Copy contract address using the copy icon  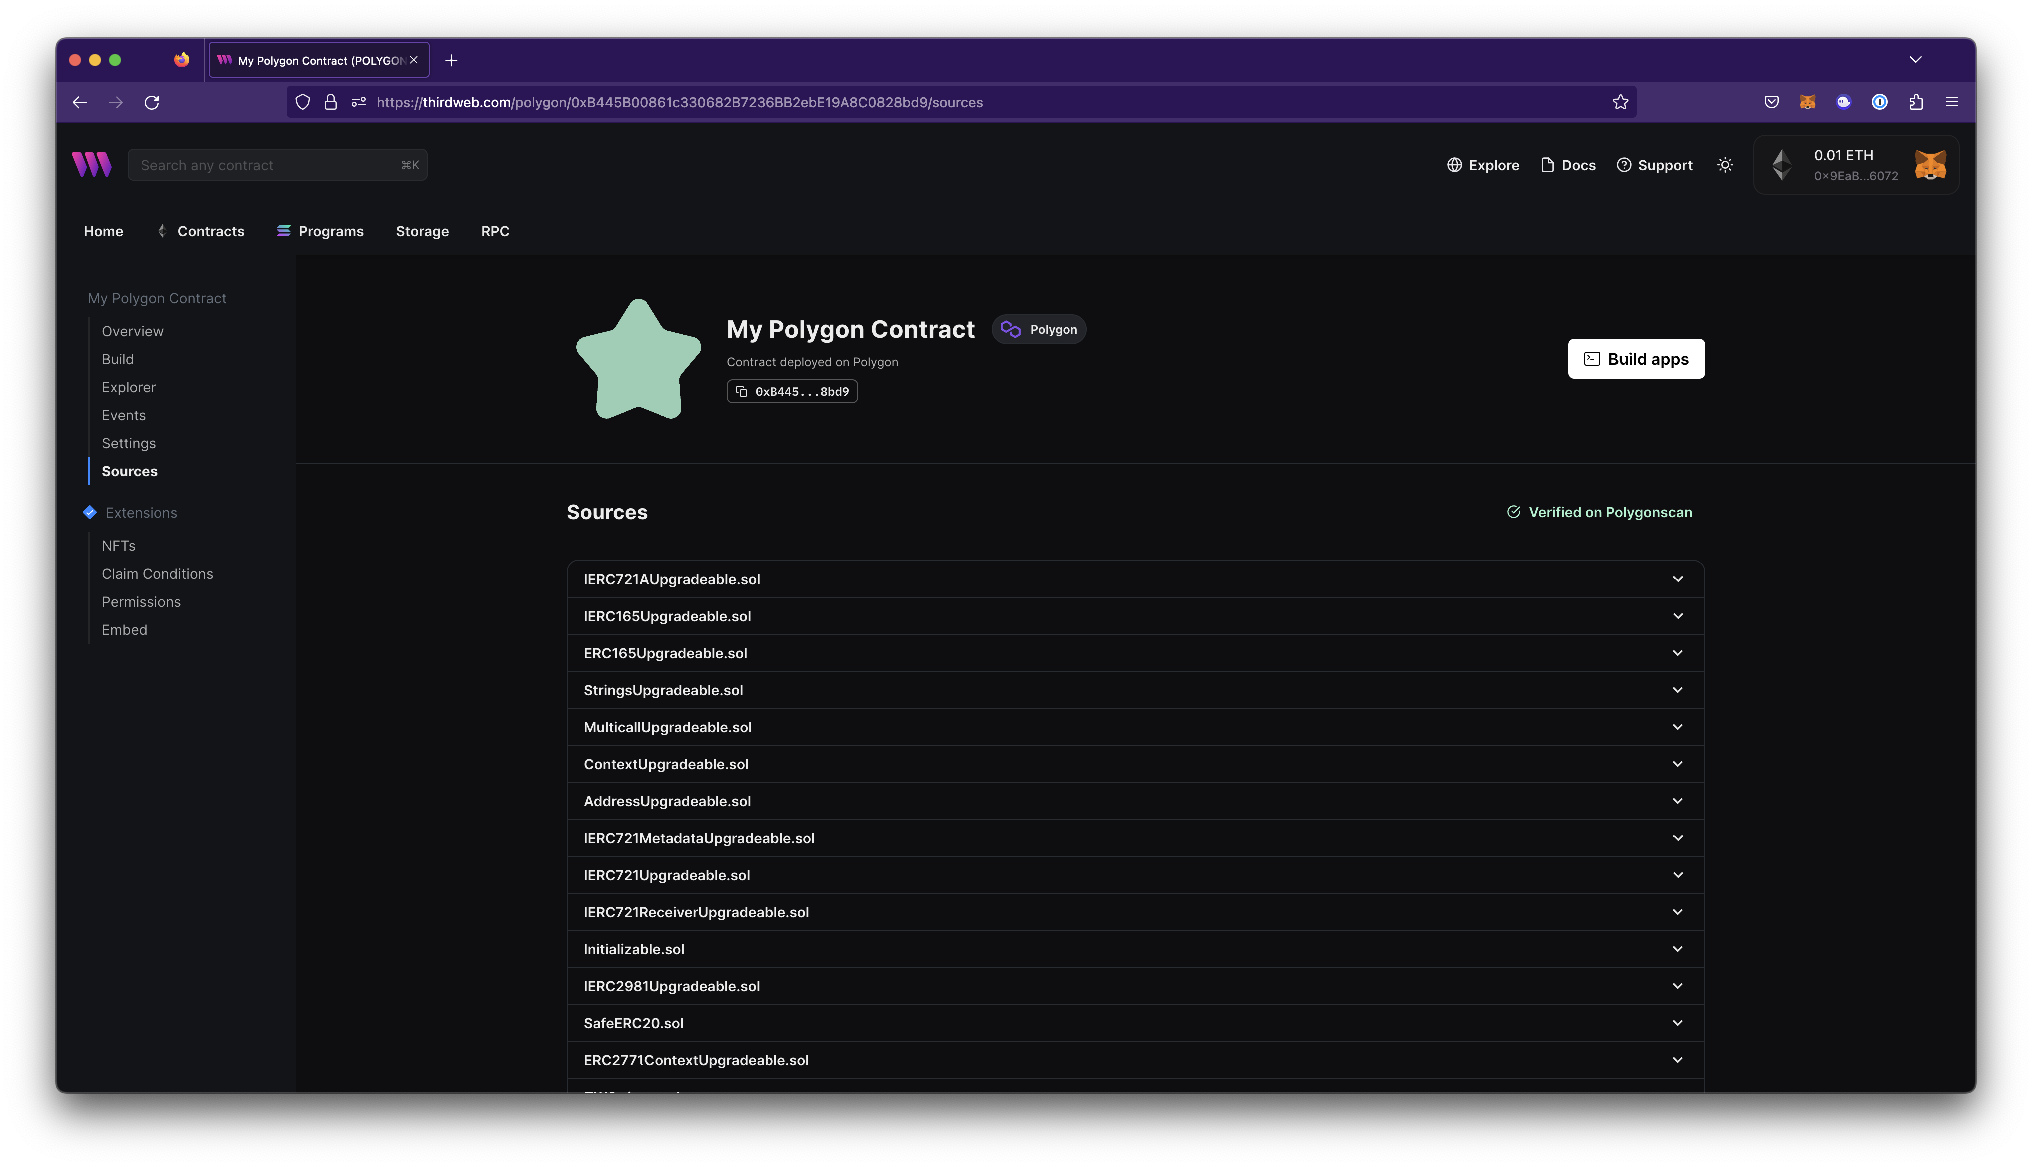click(742, 391)
